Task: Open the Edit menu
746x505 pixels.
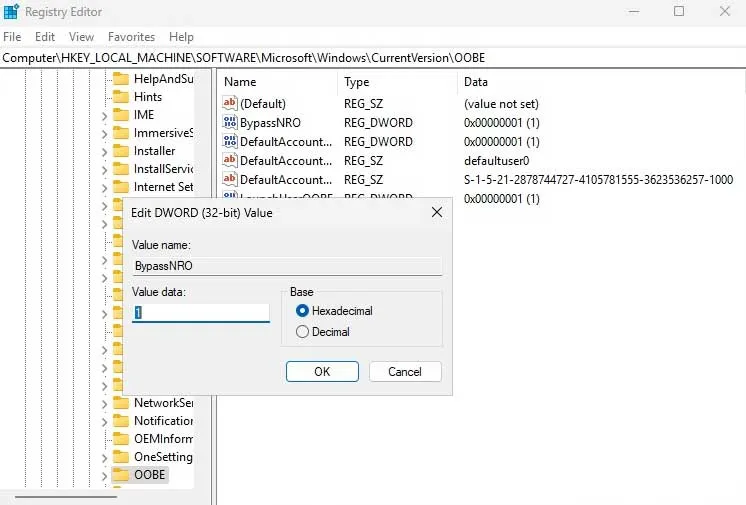Action: click(x=45, y=37)
